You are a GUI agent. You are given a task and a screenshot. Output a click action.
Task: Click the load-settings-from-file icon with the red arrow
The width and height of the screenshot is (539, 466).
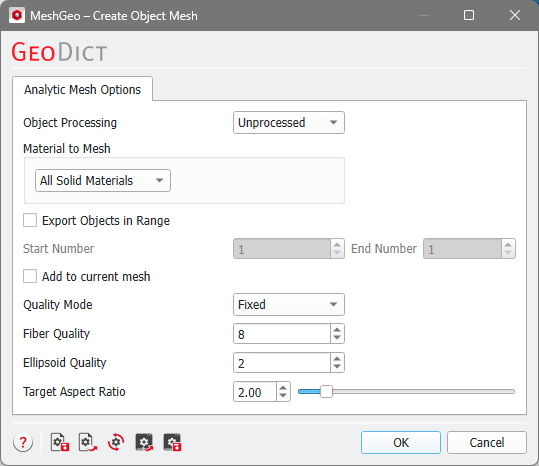tap(88, 442)
